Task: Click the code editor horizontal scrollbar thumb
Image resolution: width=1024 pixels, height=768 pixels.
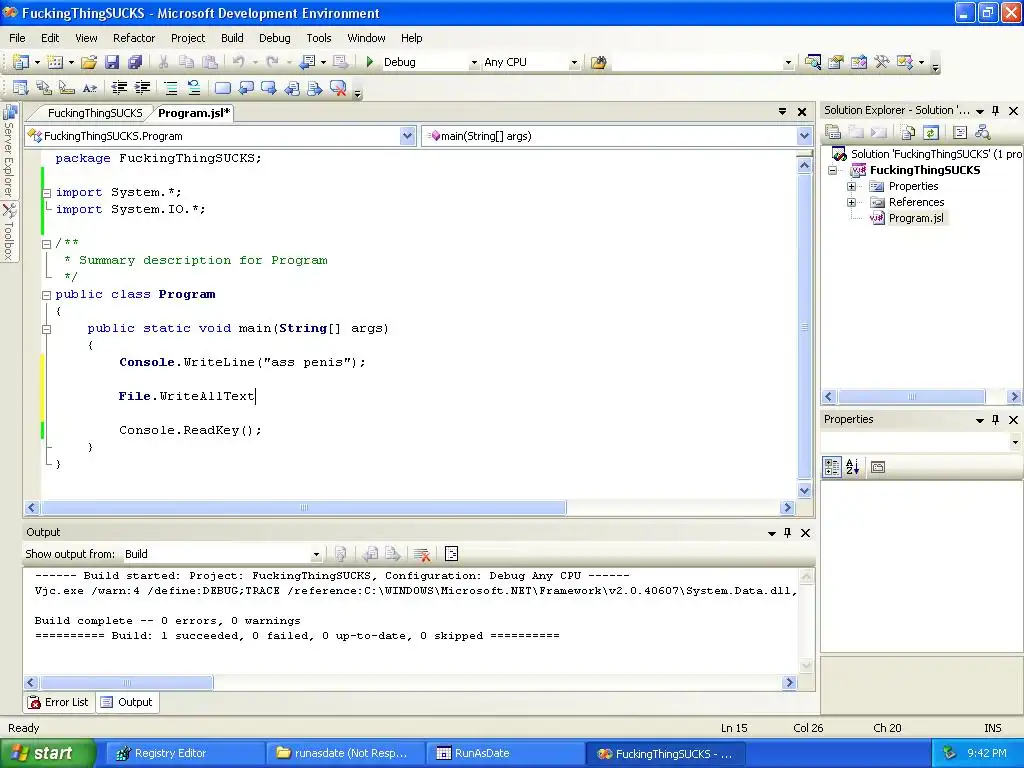Action: (x=304, y=507)
